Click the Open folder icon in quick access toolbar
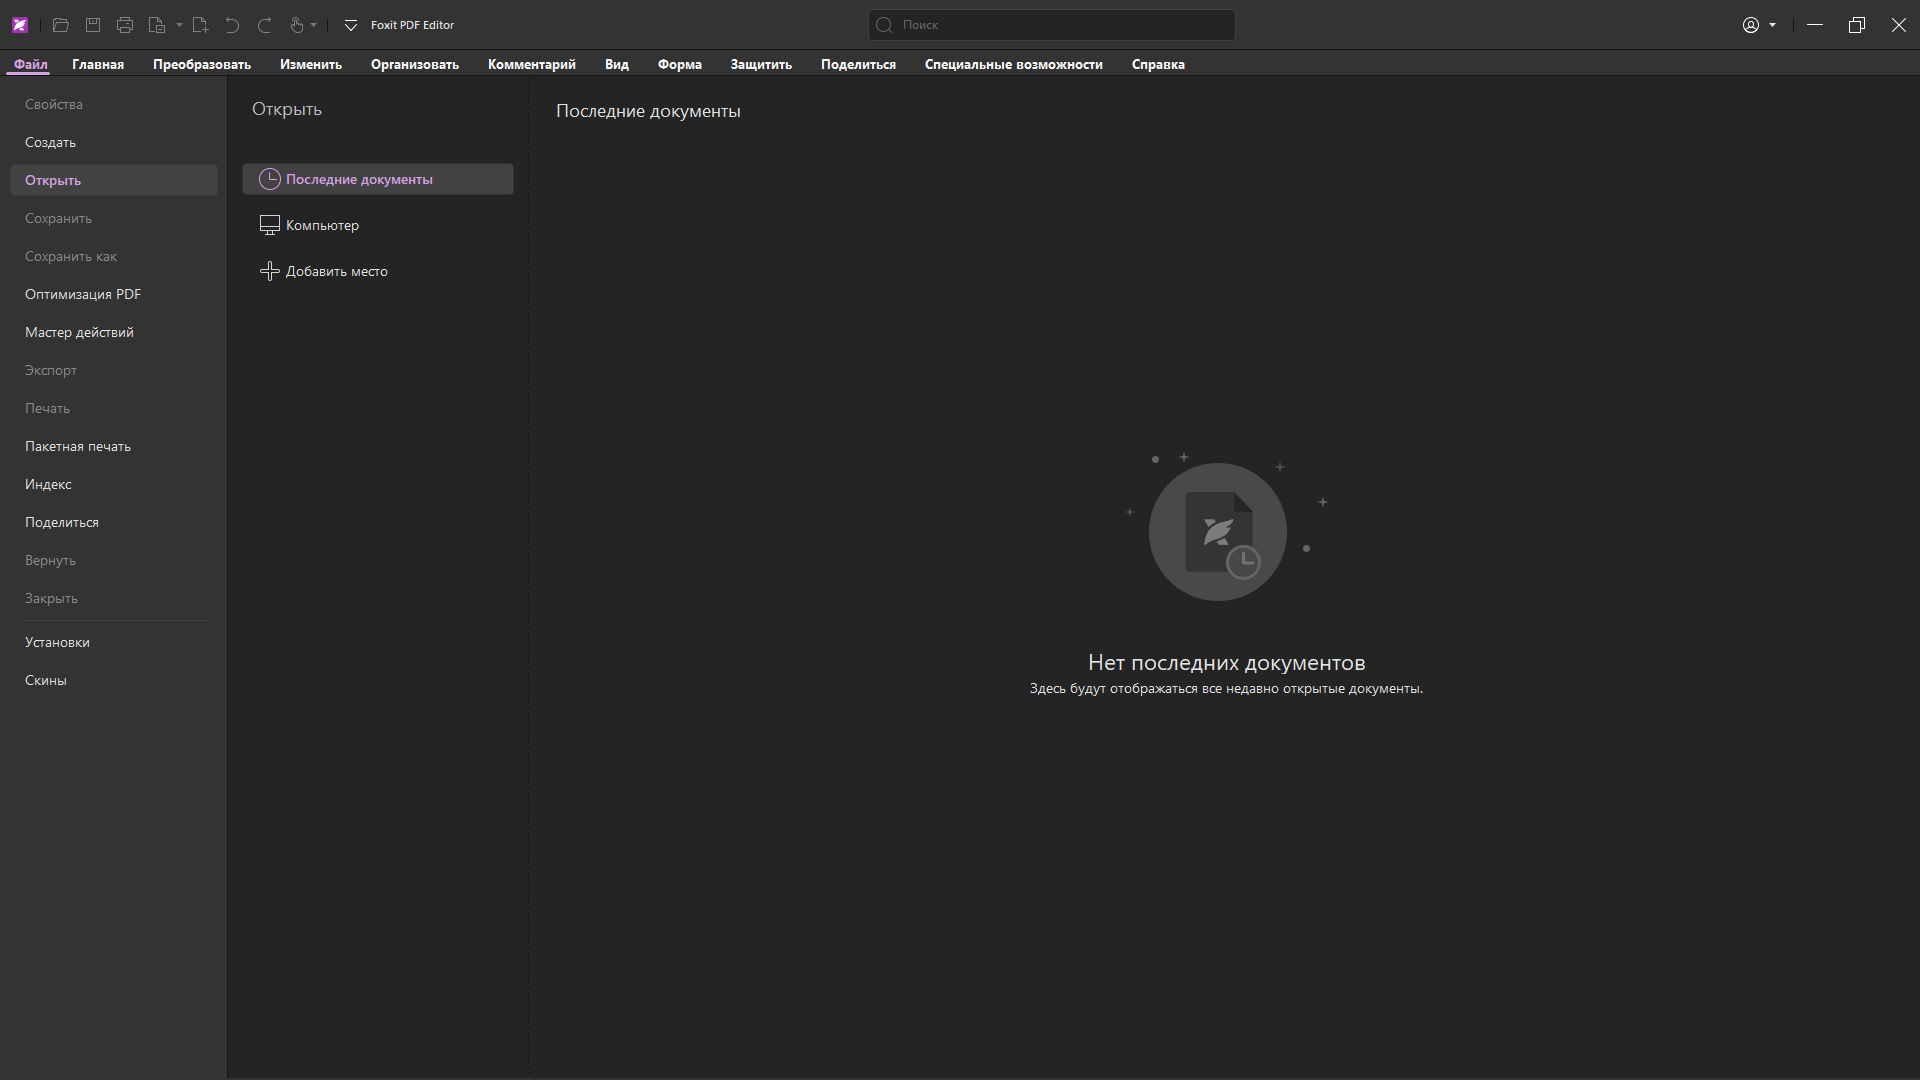 point(61,25)
